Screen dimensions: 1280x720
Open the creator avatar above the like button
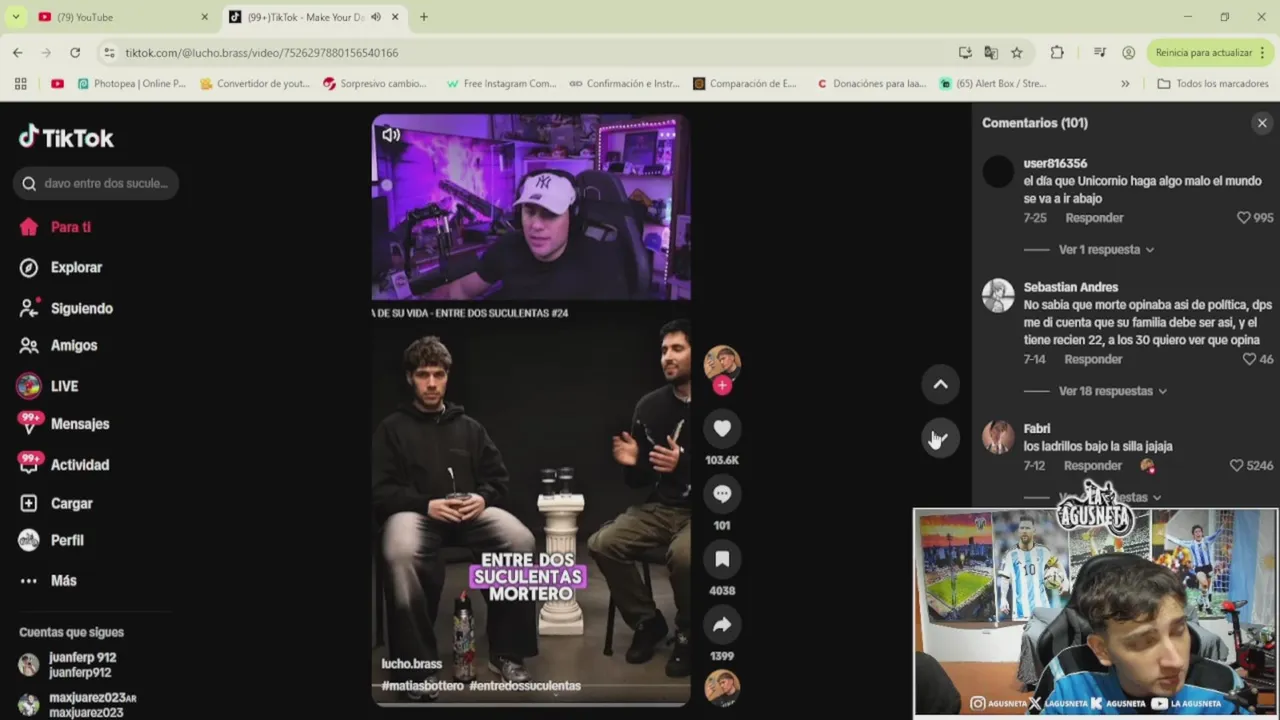click(x=722, y=364)
